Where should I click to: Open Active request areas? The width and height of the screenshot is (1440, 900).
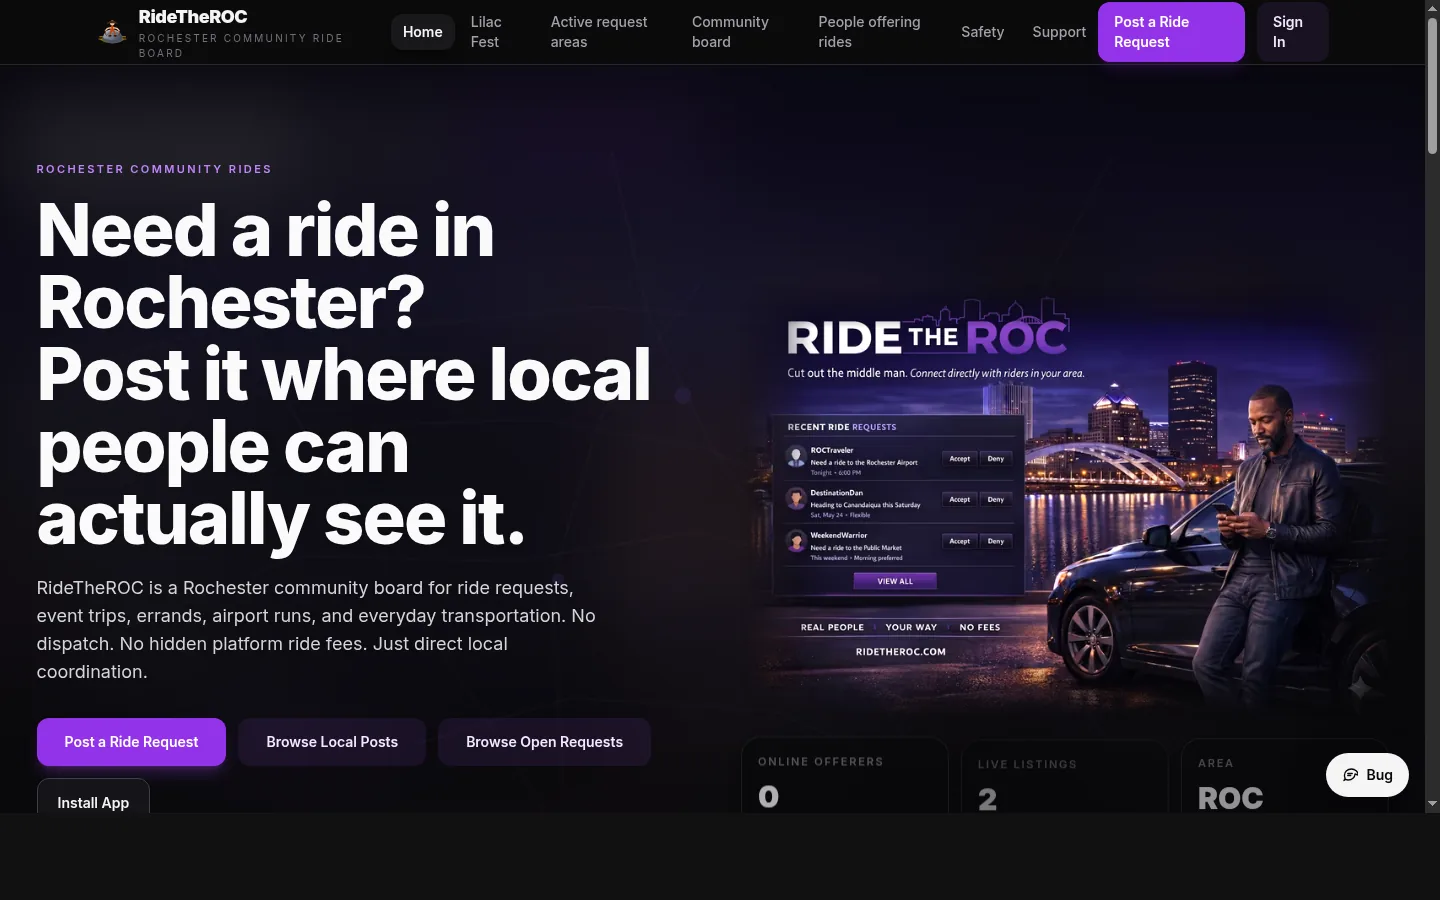click(x=599, y=32)
